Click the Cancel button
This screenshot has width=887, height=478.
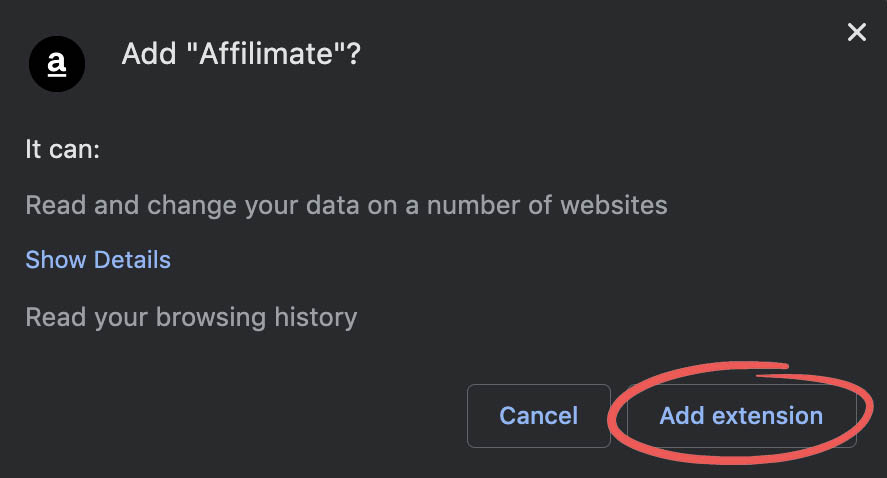tap(539, 416)
